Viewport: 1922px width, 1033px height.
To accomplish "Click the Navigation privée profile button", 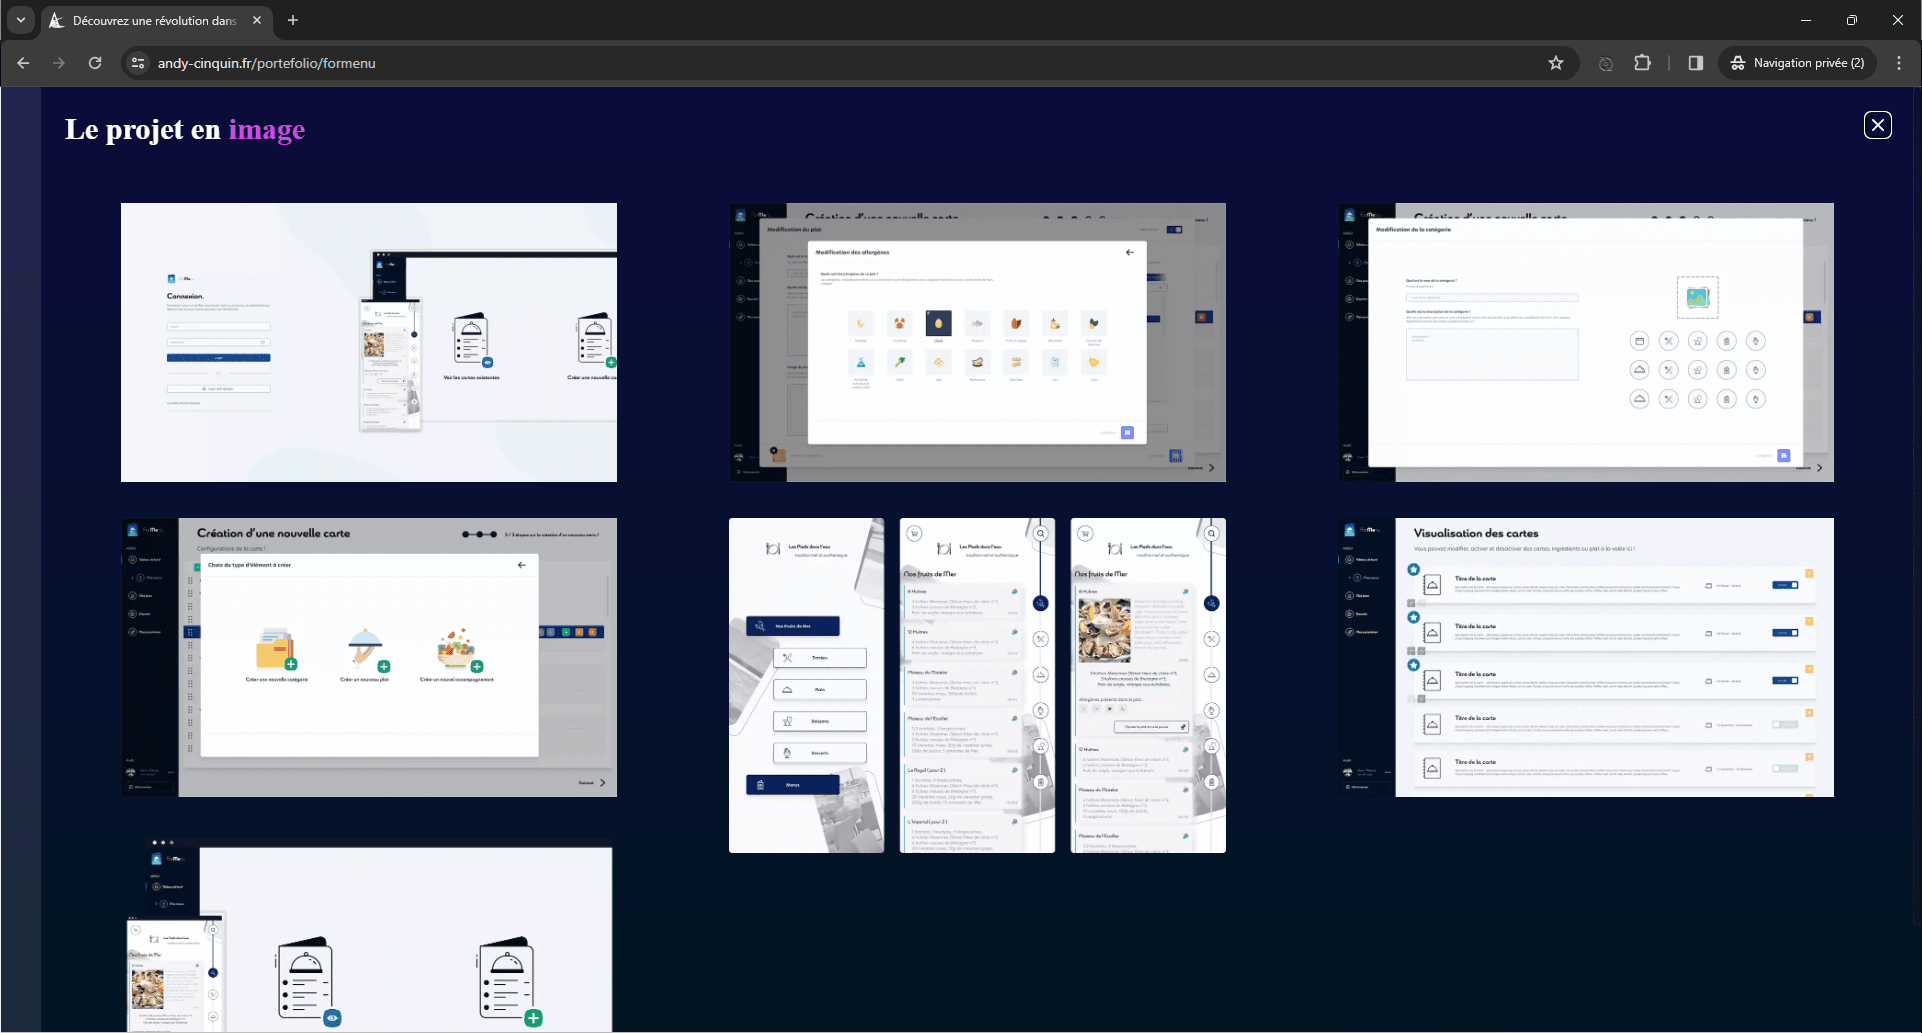I will (x=1798, y=63).
